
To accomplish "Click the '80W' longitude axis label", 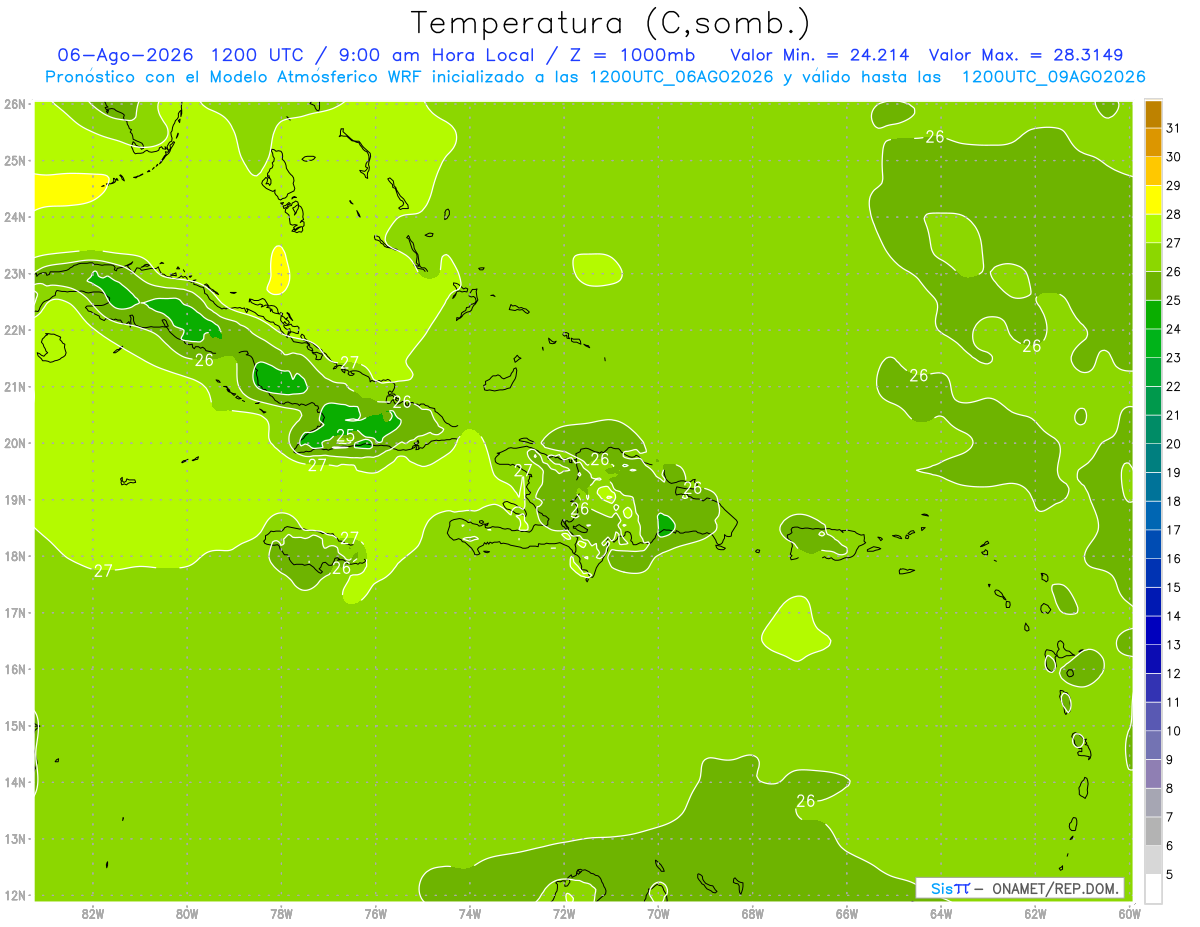I will [x=187, y=913].
